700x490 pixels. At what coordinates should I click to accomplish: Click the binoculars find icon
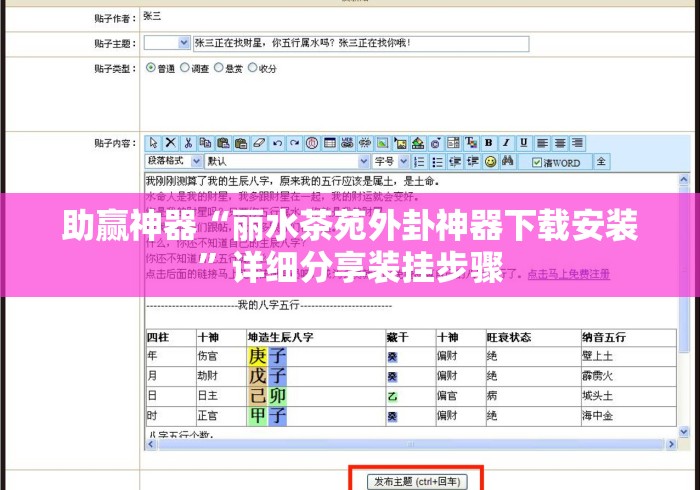coord(508,162)
